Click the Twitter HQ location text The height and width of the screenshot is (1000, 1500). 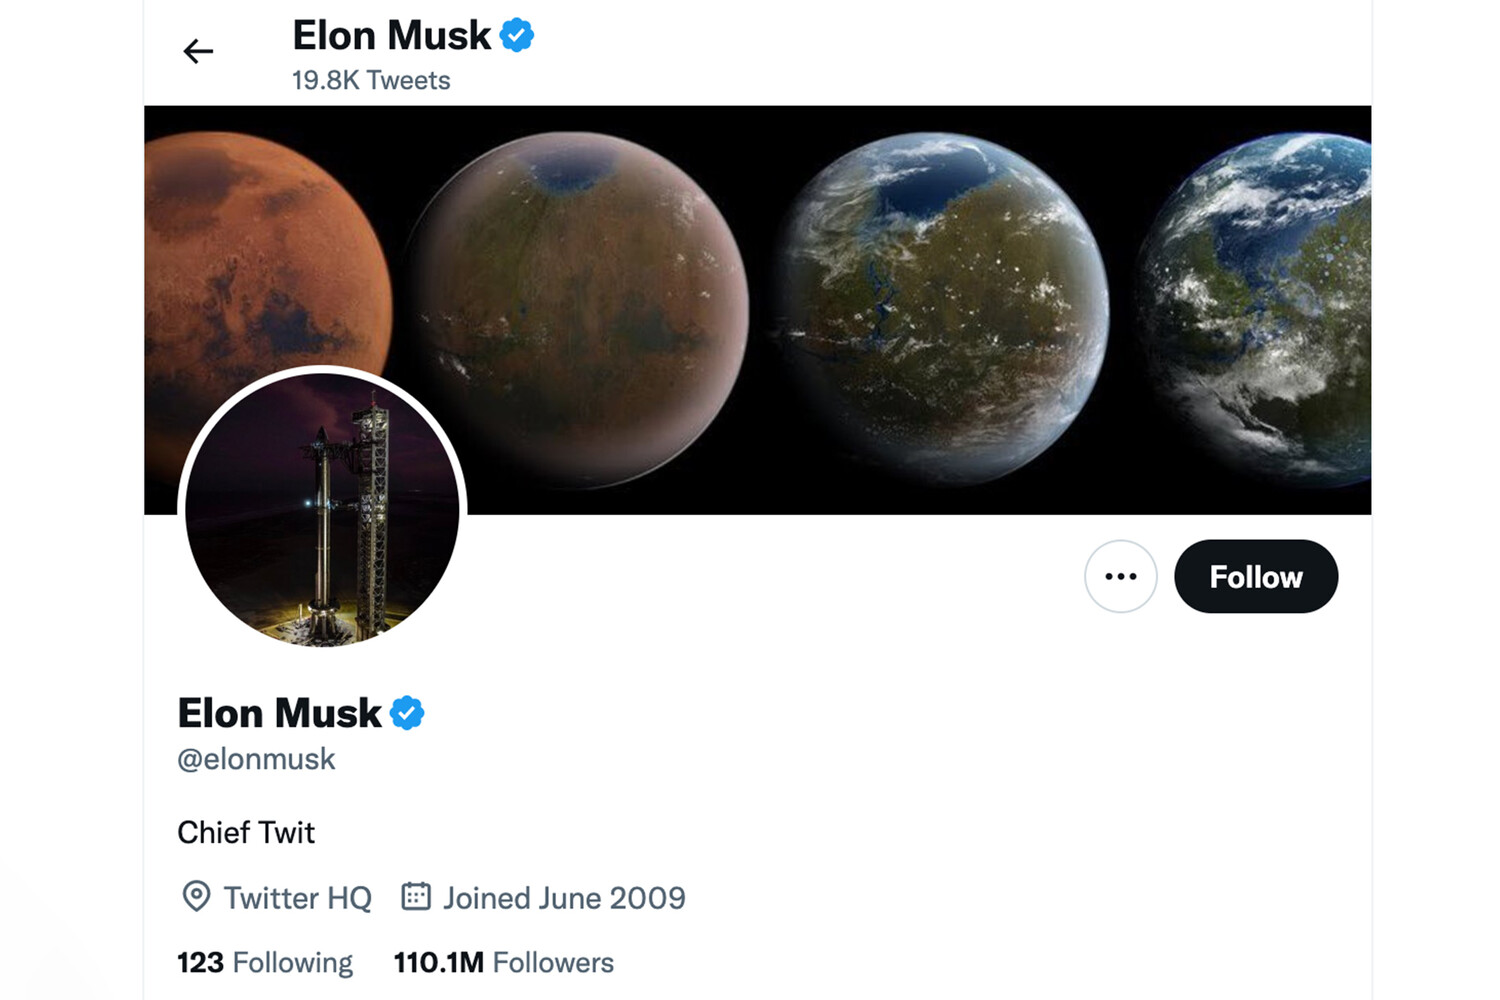tap(297, 898)
